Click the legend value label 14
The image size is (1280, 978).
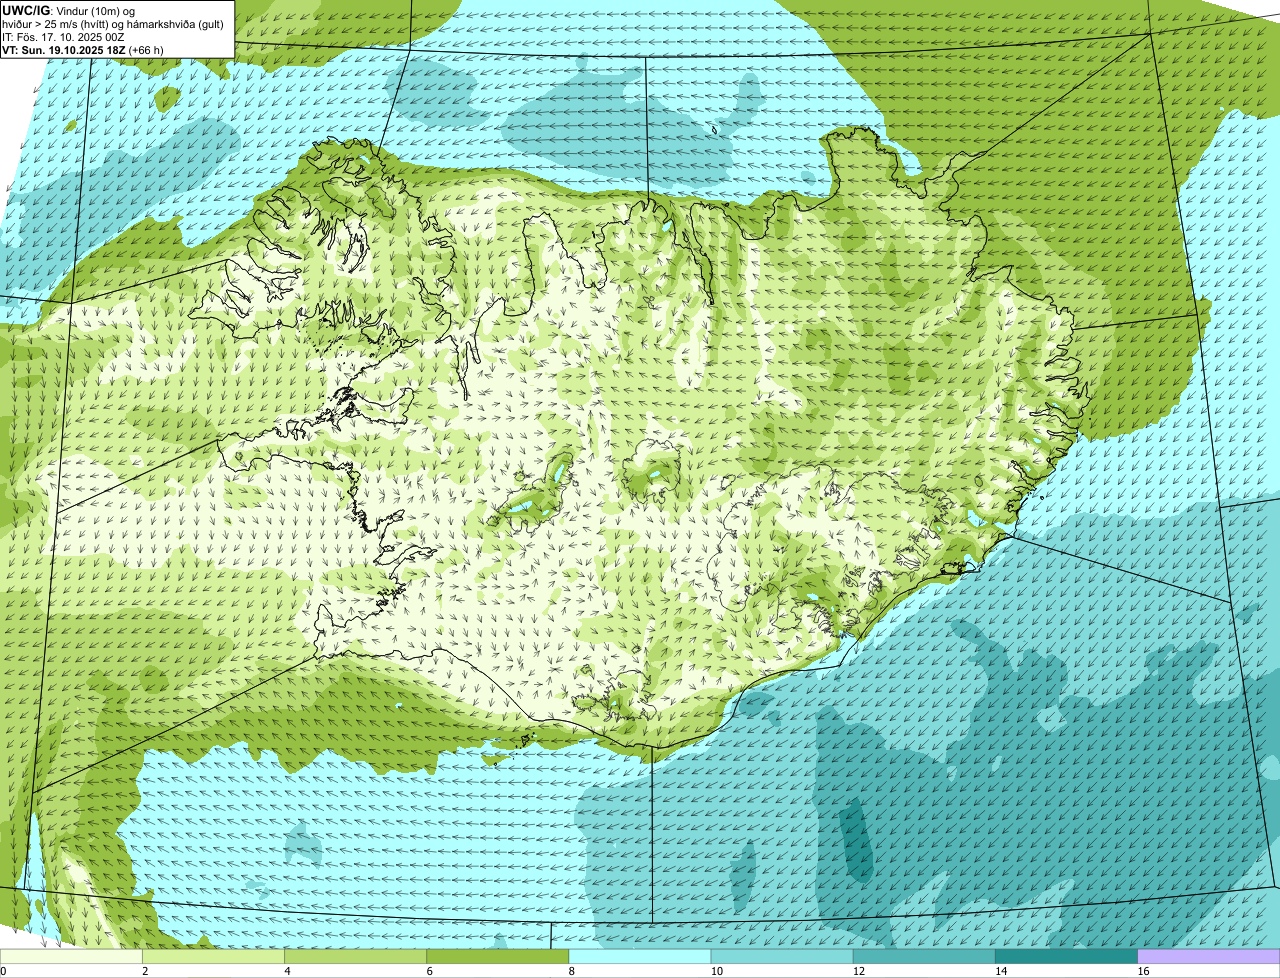coord(1001,971)
